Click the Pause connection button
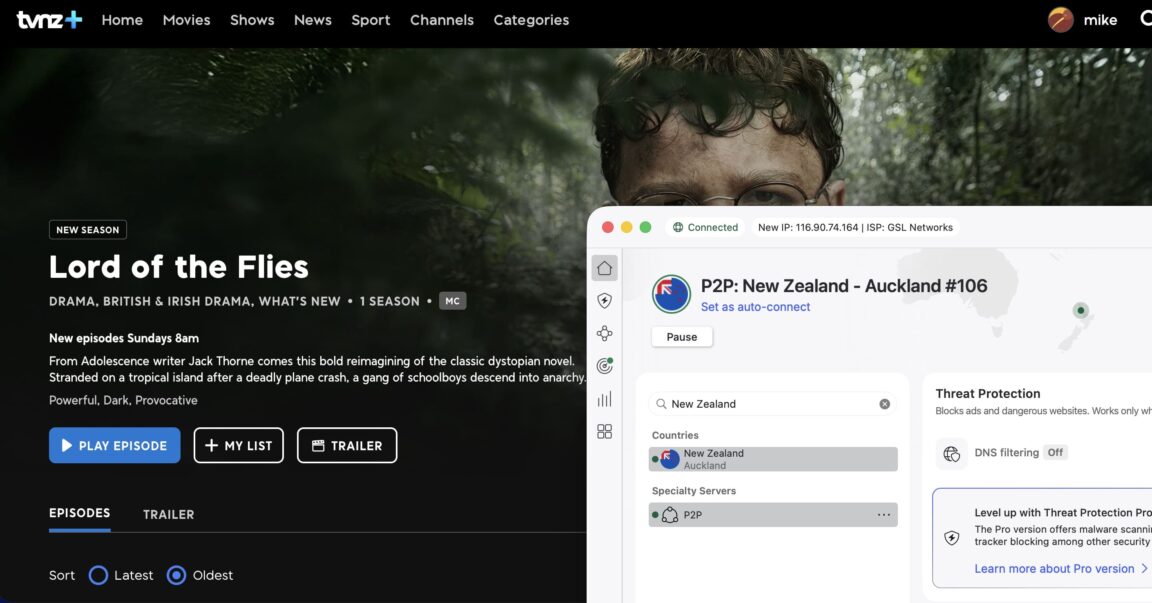 click(681, 336)
